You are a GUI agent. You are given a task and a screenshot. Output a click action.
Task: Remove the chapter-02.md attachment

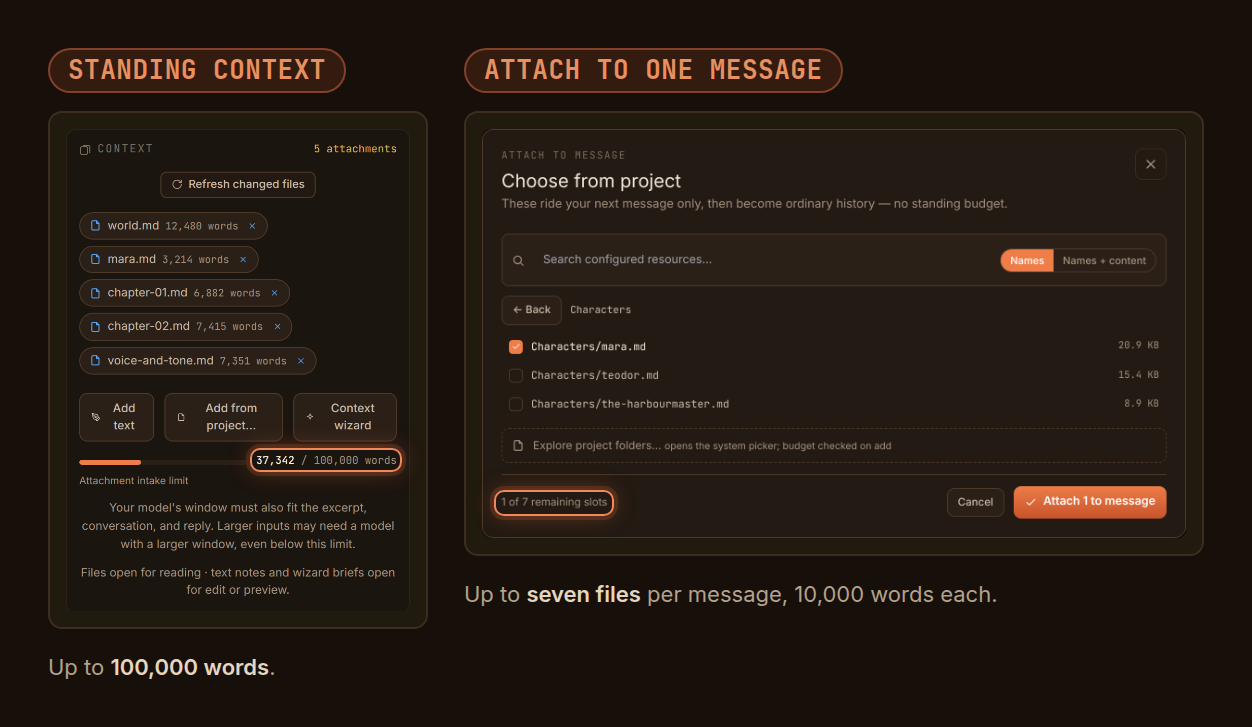pyautogui.click(x=277, y=326)
